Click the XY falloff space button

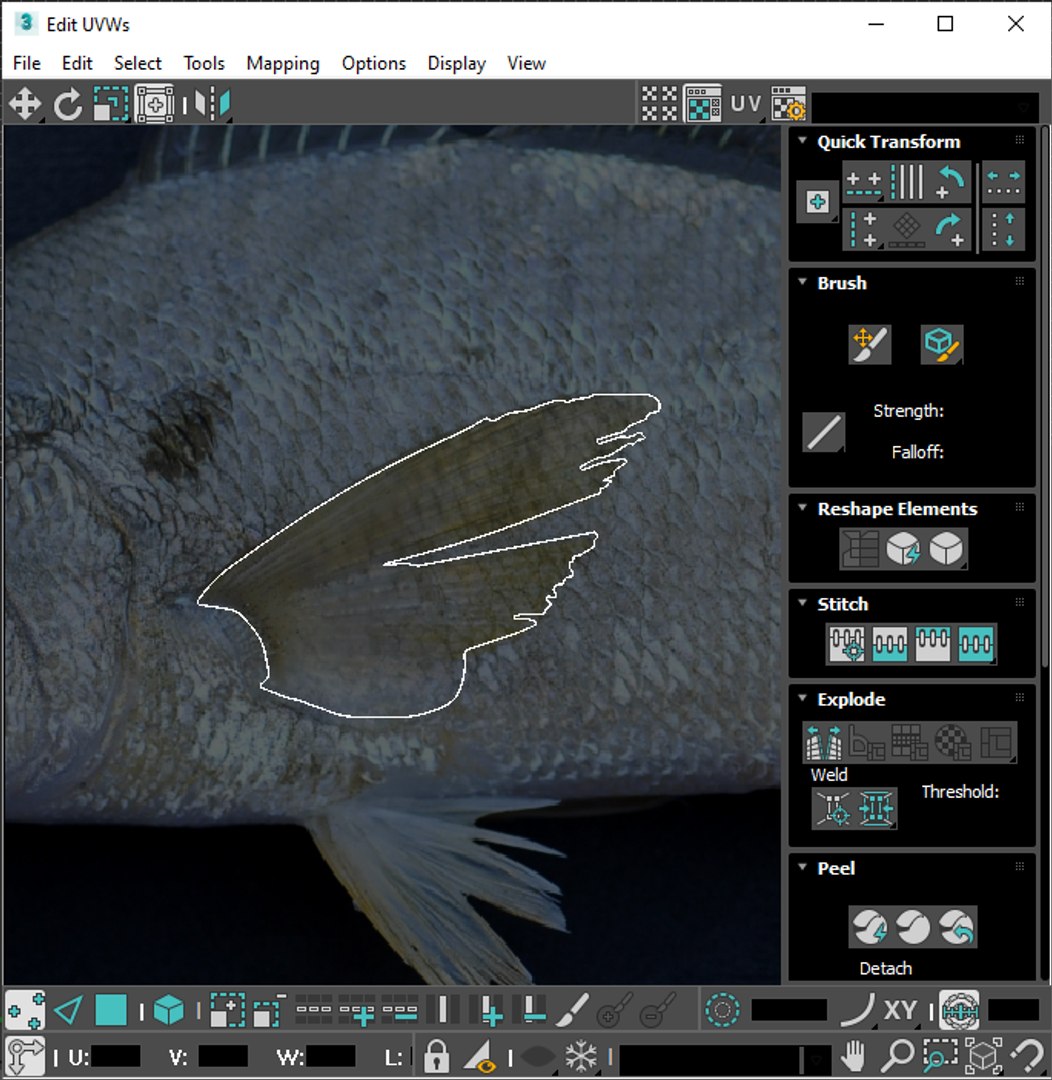click(900, 1010)
